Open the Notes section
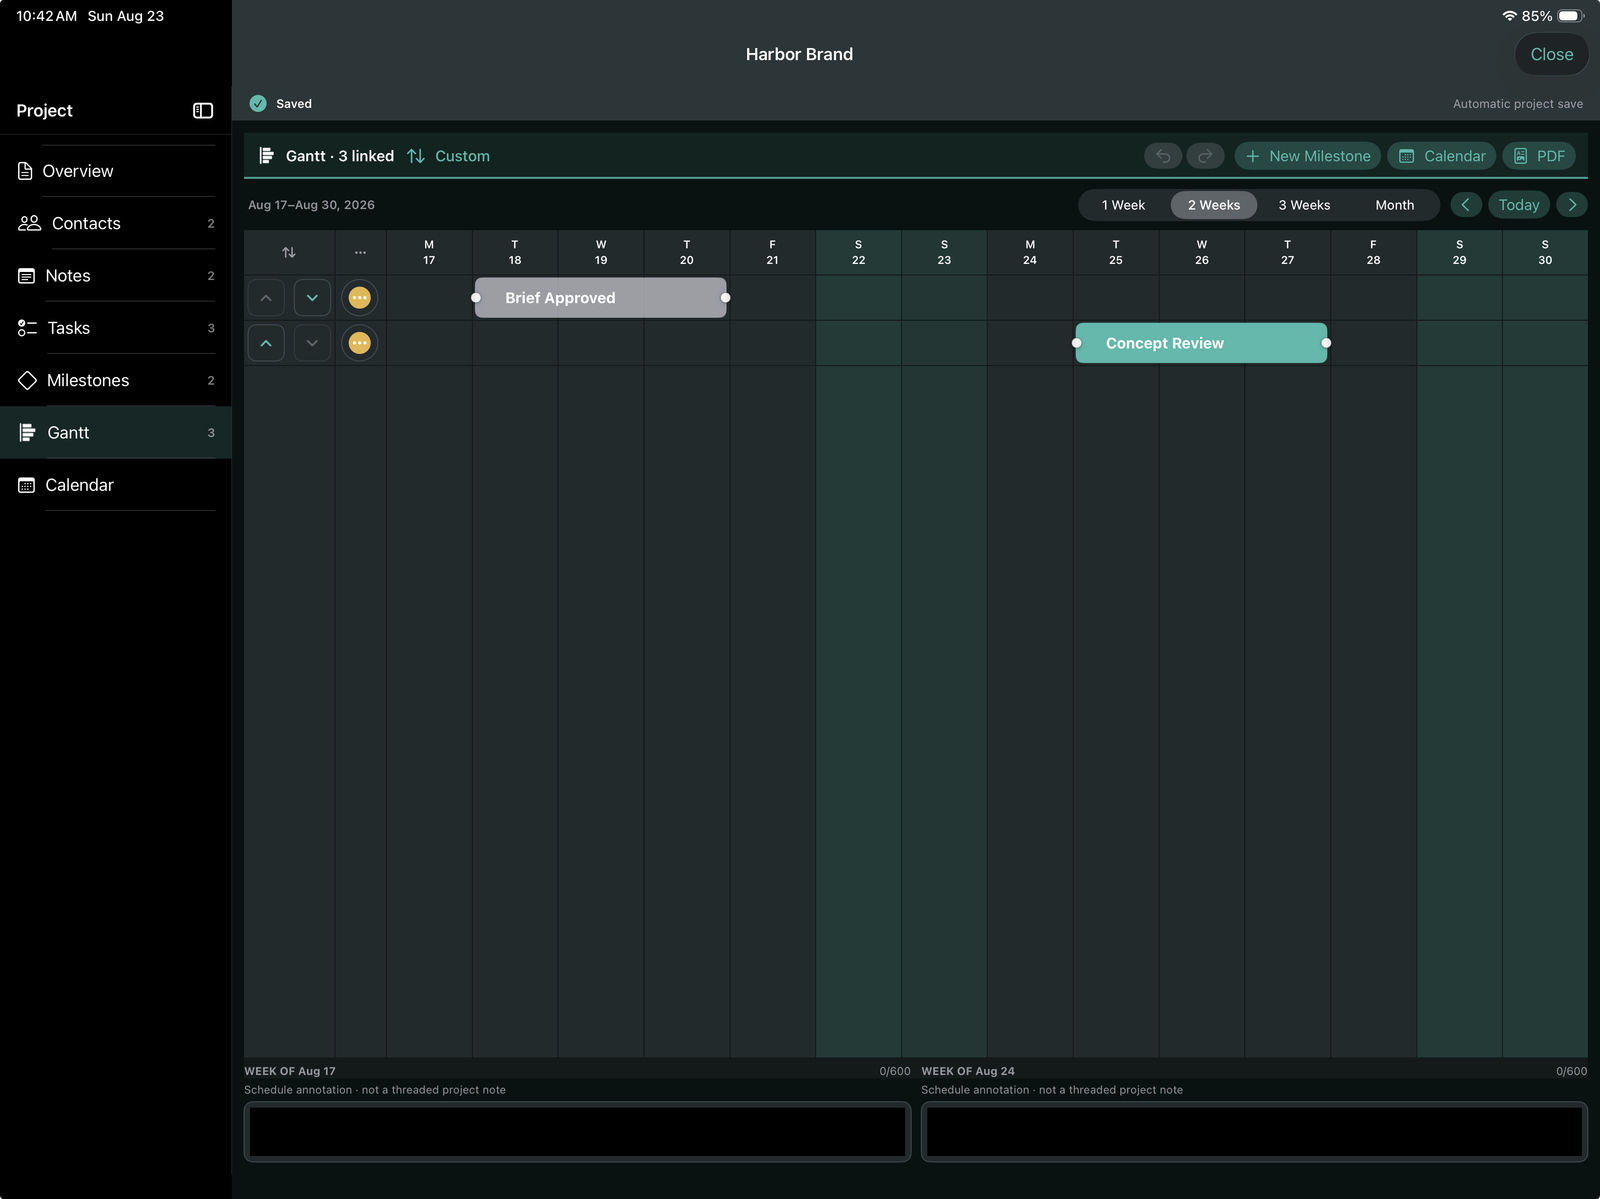 click(x=116, y=276)
